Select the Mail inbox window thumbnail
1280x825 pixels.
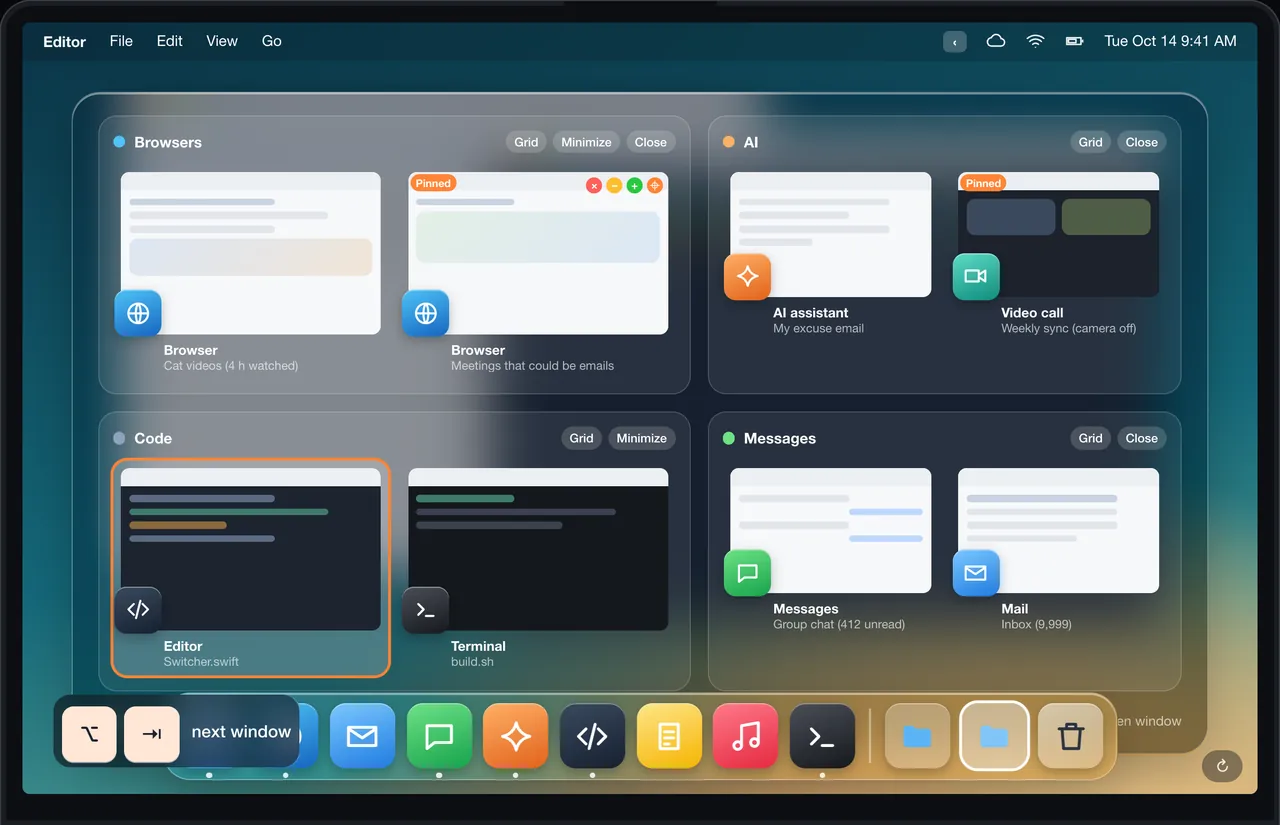1059,530
